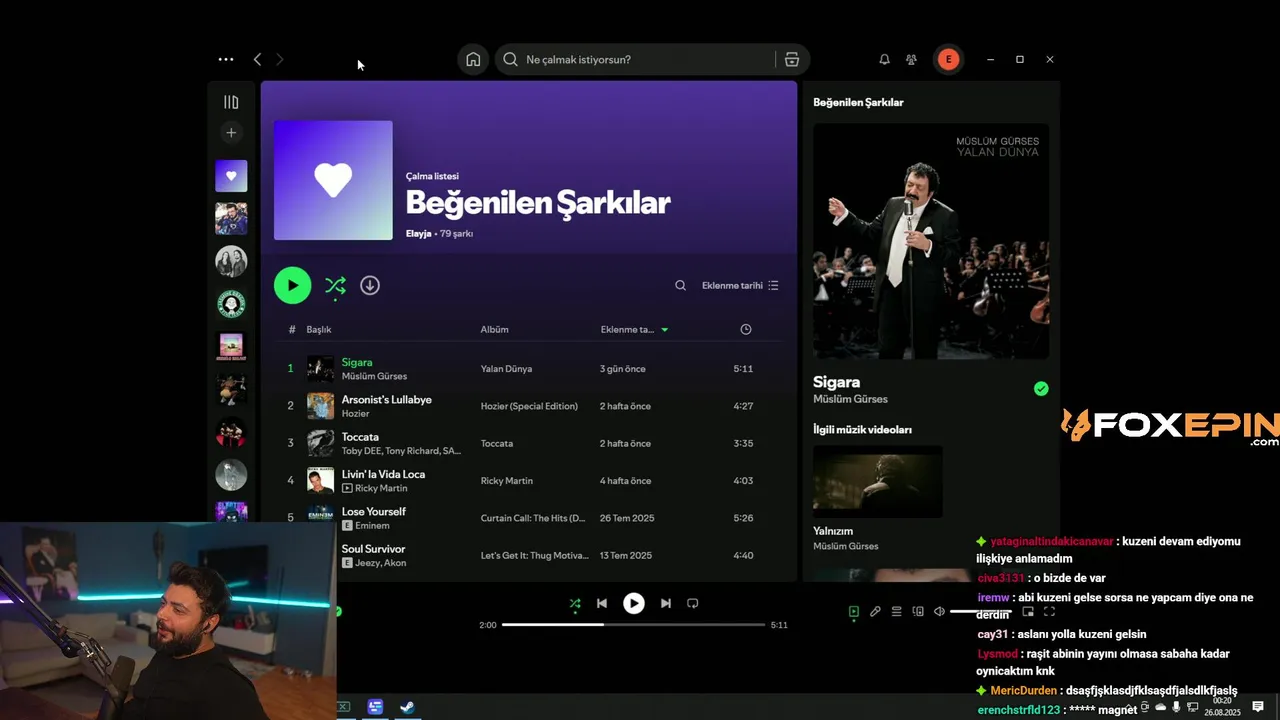Select the 'Lose Yourself' track
This screenshot has width=1280, height=720.
click(374, 511)
